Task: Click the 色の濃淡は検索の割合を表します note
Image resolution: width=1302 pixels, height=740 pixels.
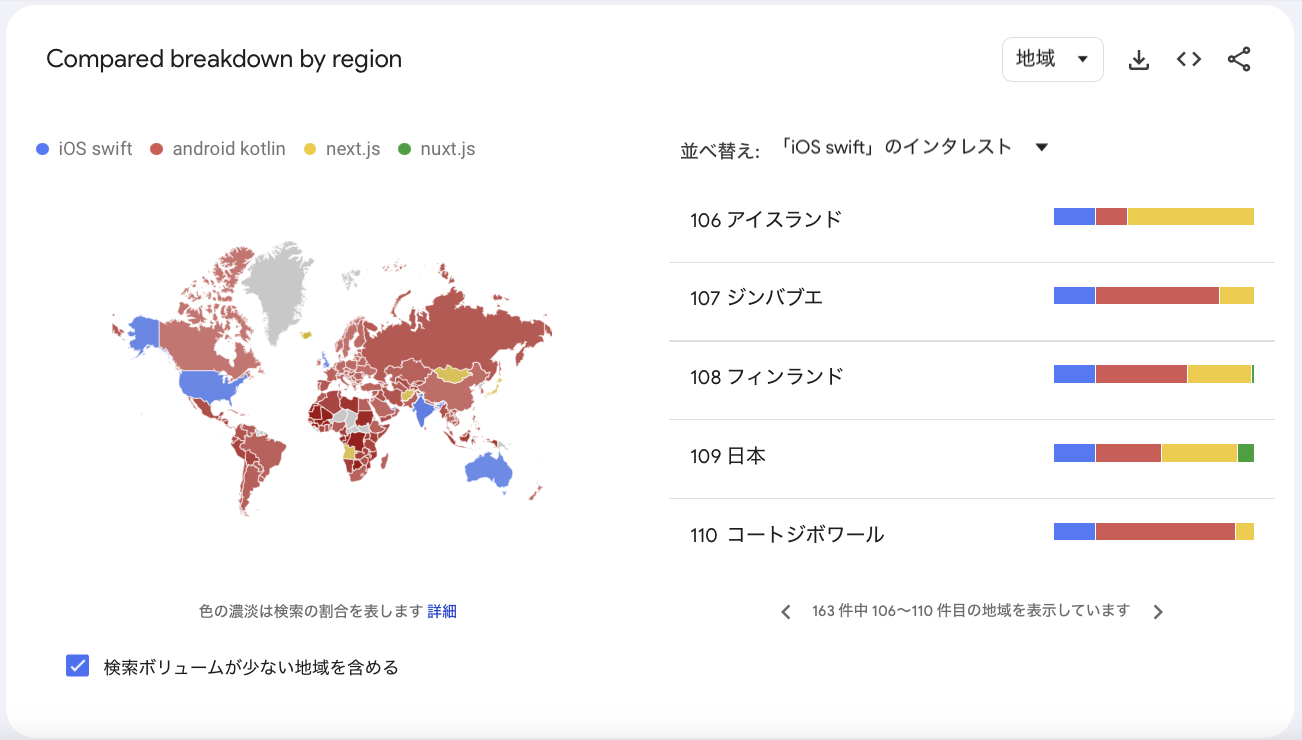Action: click(311, 611)
